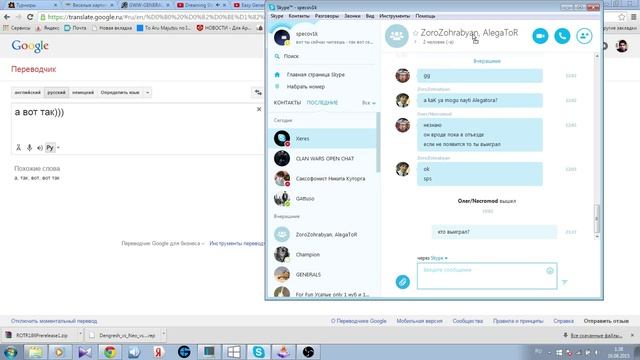Switch to the КОНТАКТЫ tab in Skype
Image resolution: width=640 pixels, height=360 pixels.
[x=287, y=103]
